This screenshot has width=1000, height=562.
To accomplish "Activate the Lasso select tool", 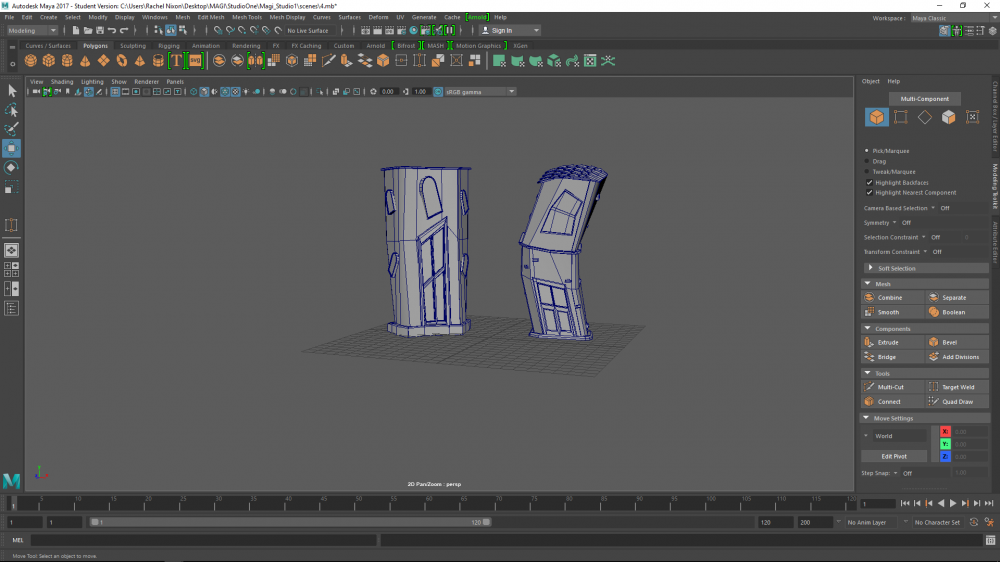I will pos(11,110).
